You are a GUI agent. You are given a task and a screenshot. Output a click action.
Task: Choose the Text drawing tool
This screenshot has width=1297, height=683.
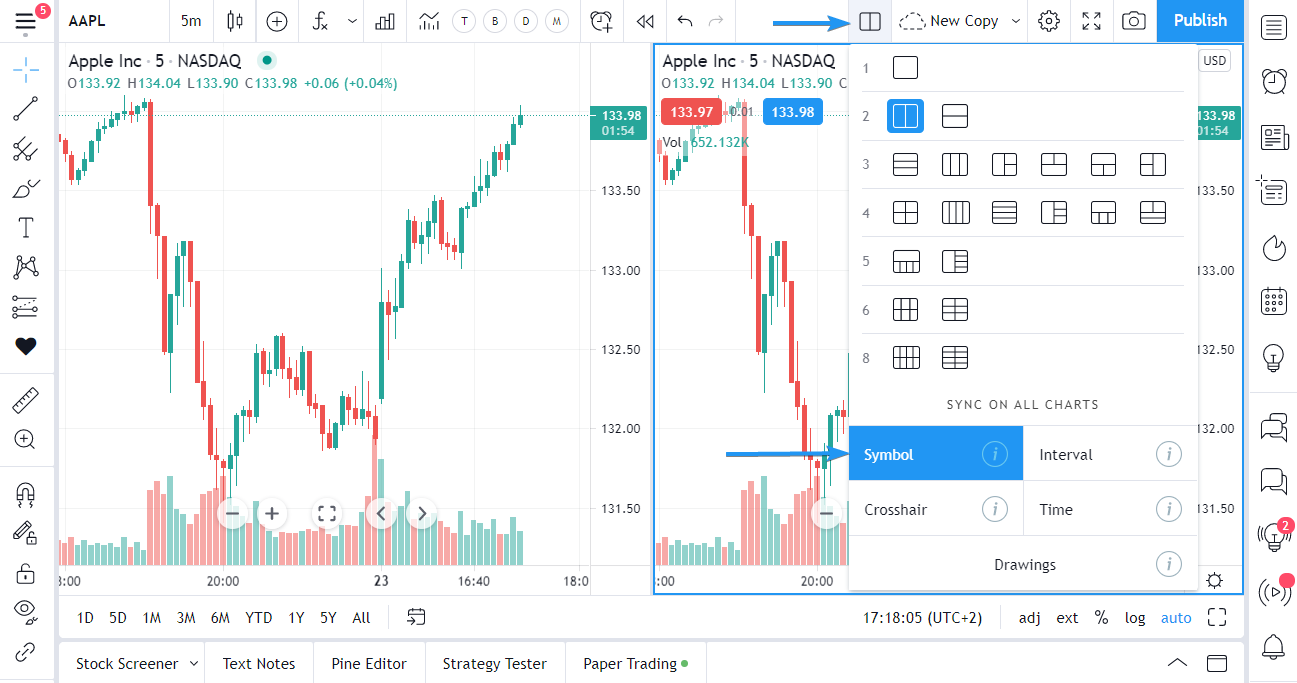coord(26,228)
